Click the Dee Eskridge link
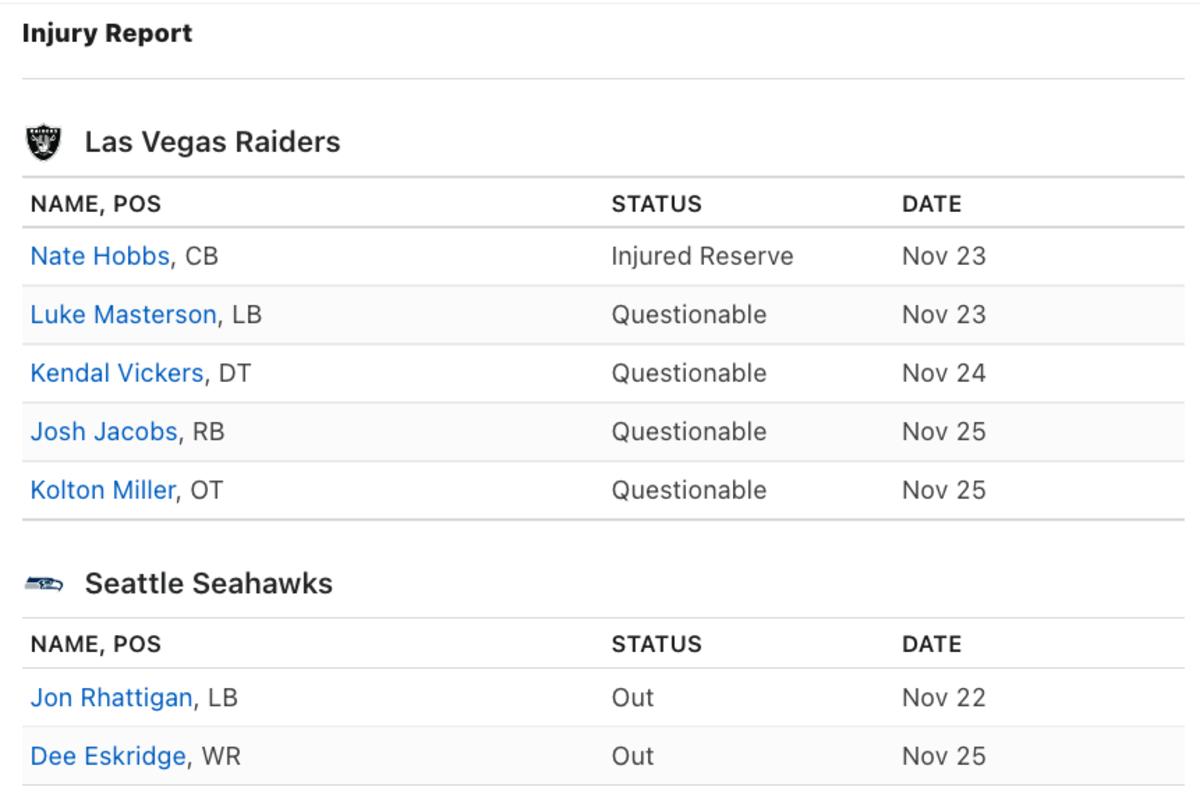The width and height of the screenshot is (1200, 801). (x=108, y=756)
